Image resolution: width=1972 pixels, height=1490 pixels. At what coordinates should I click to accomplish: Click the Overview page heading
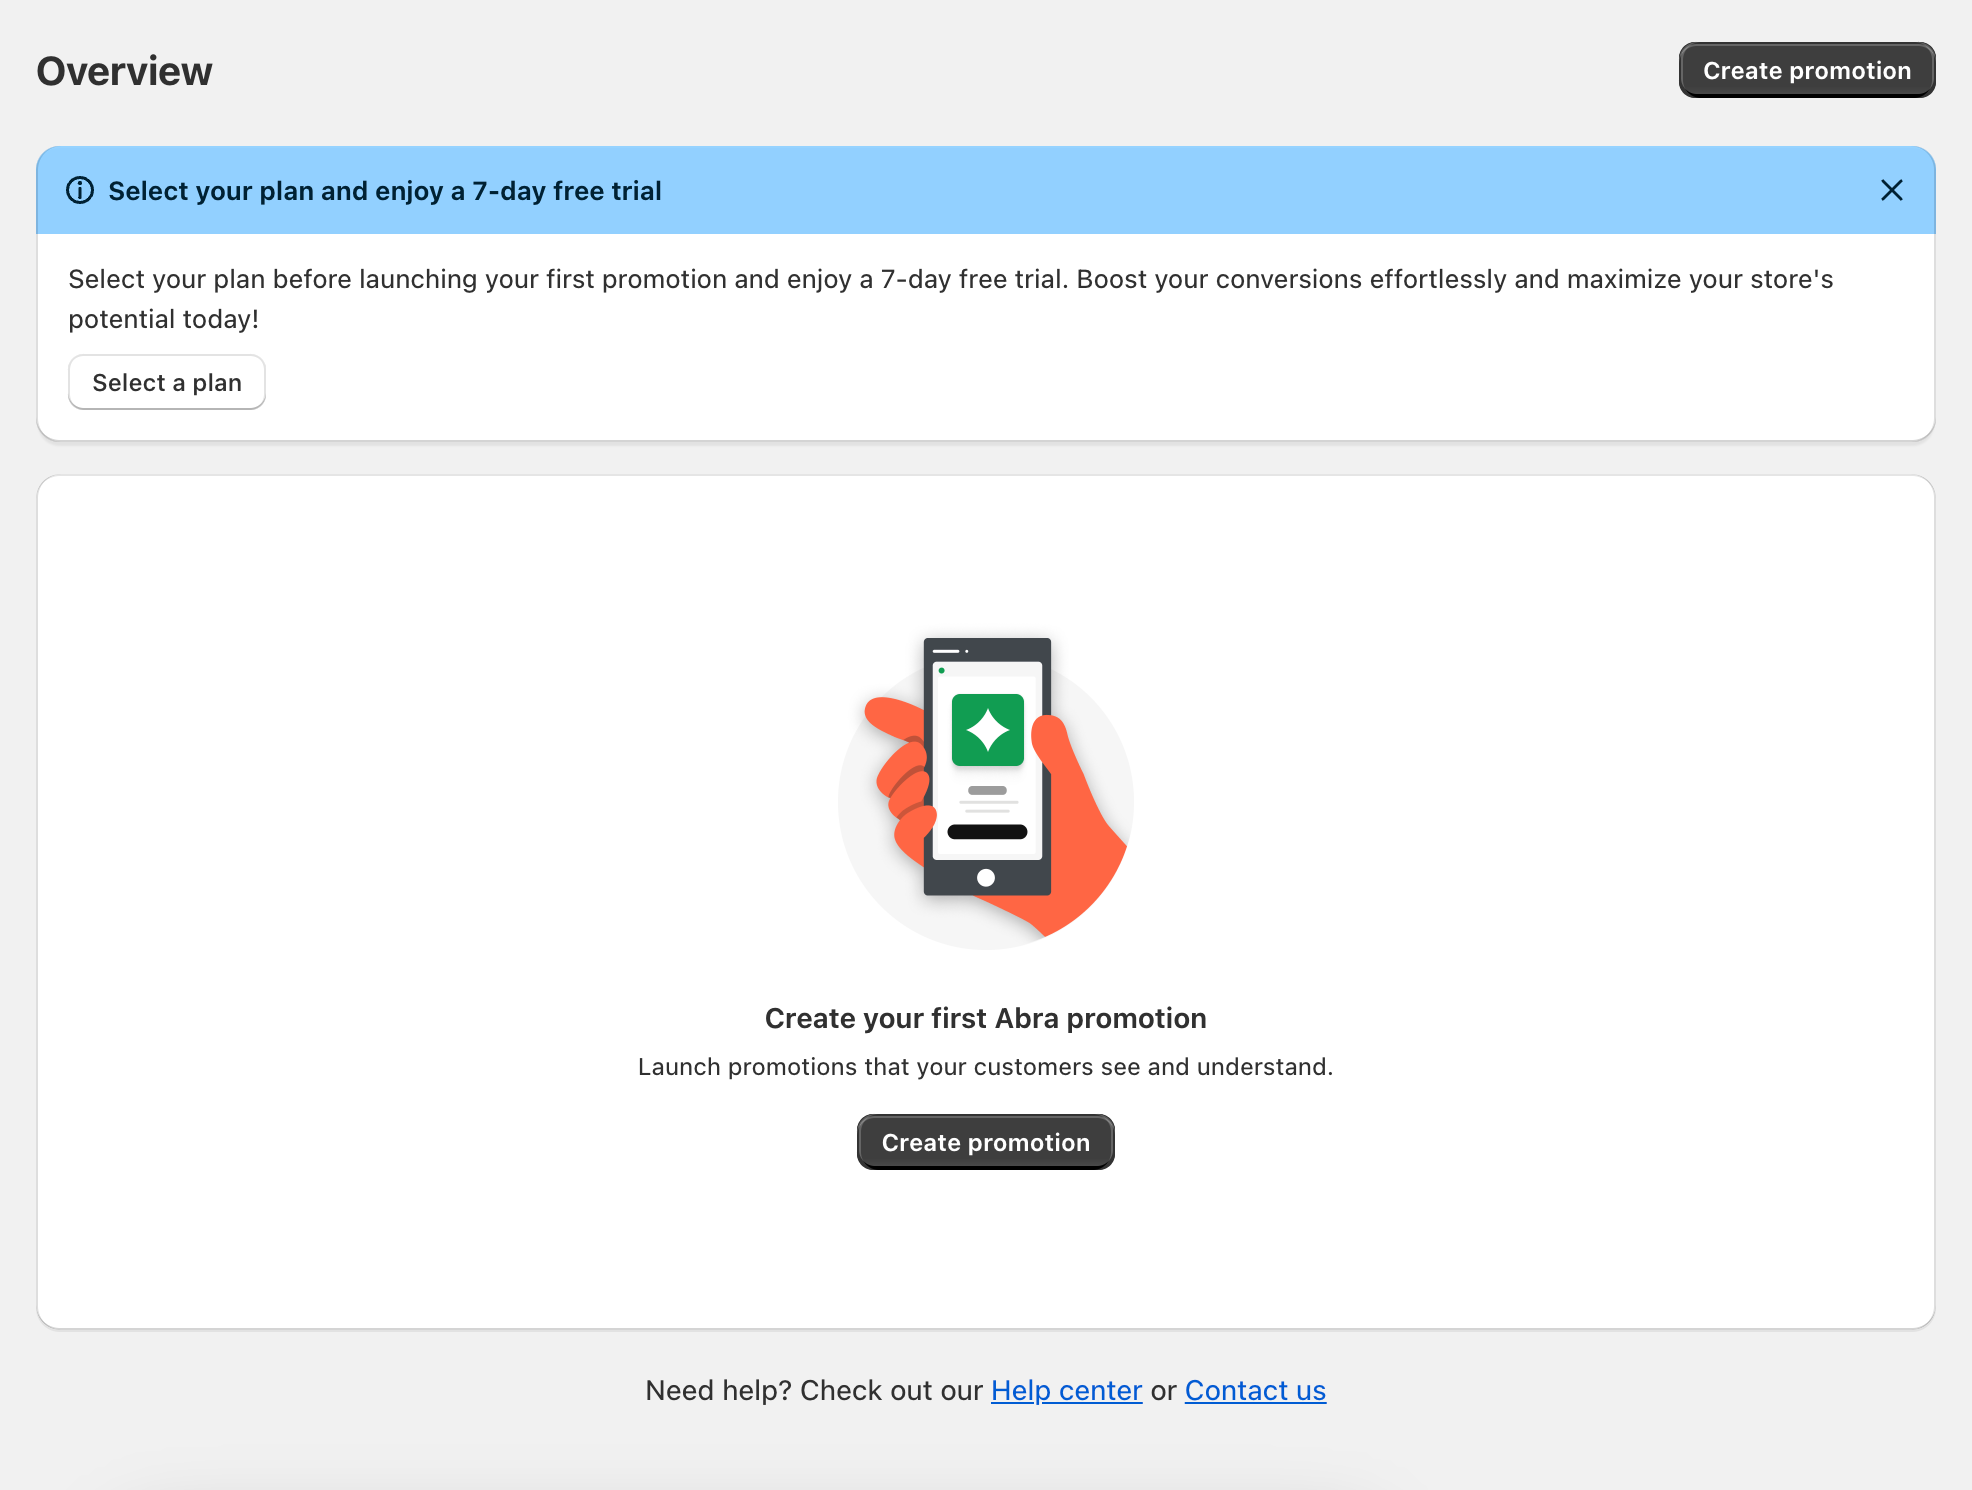point(124,71)
